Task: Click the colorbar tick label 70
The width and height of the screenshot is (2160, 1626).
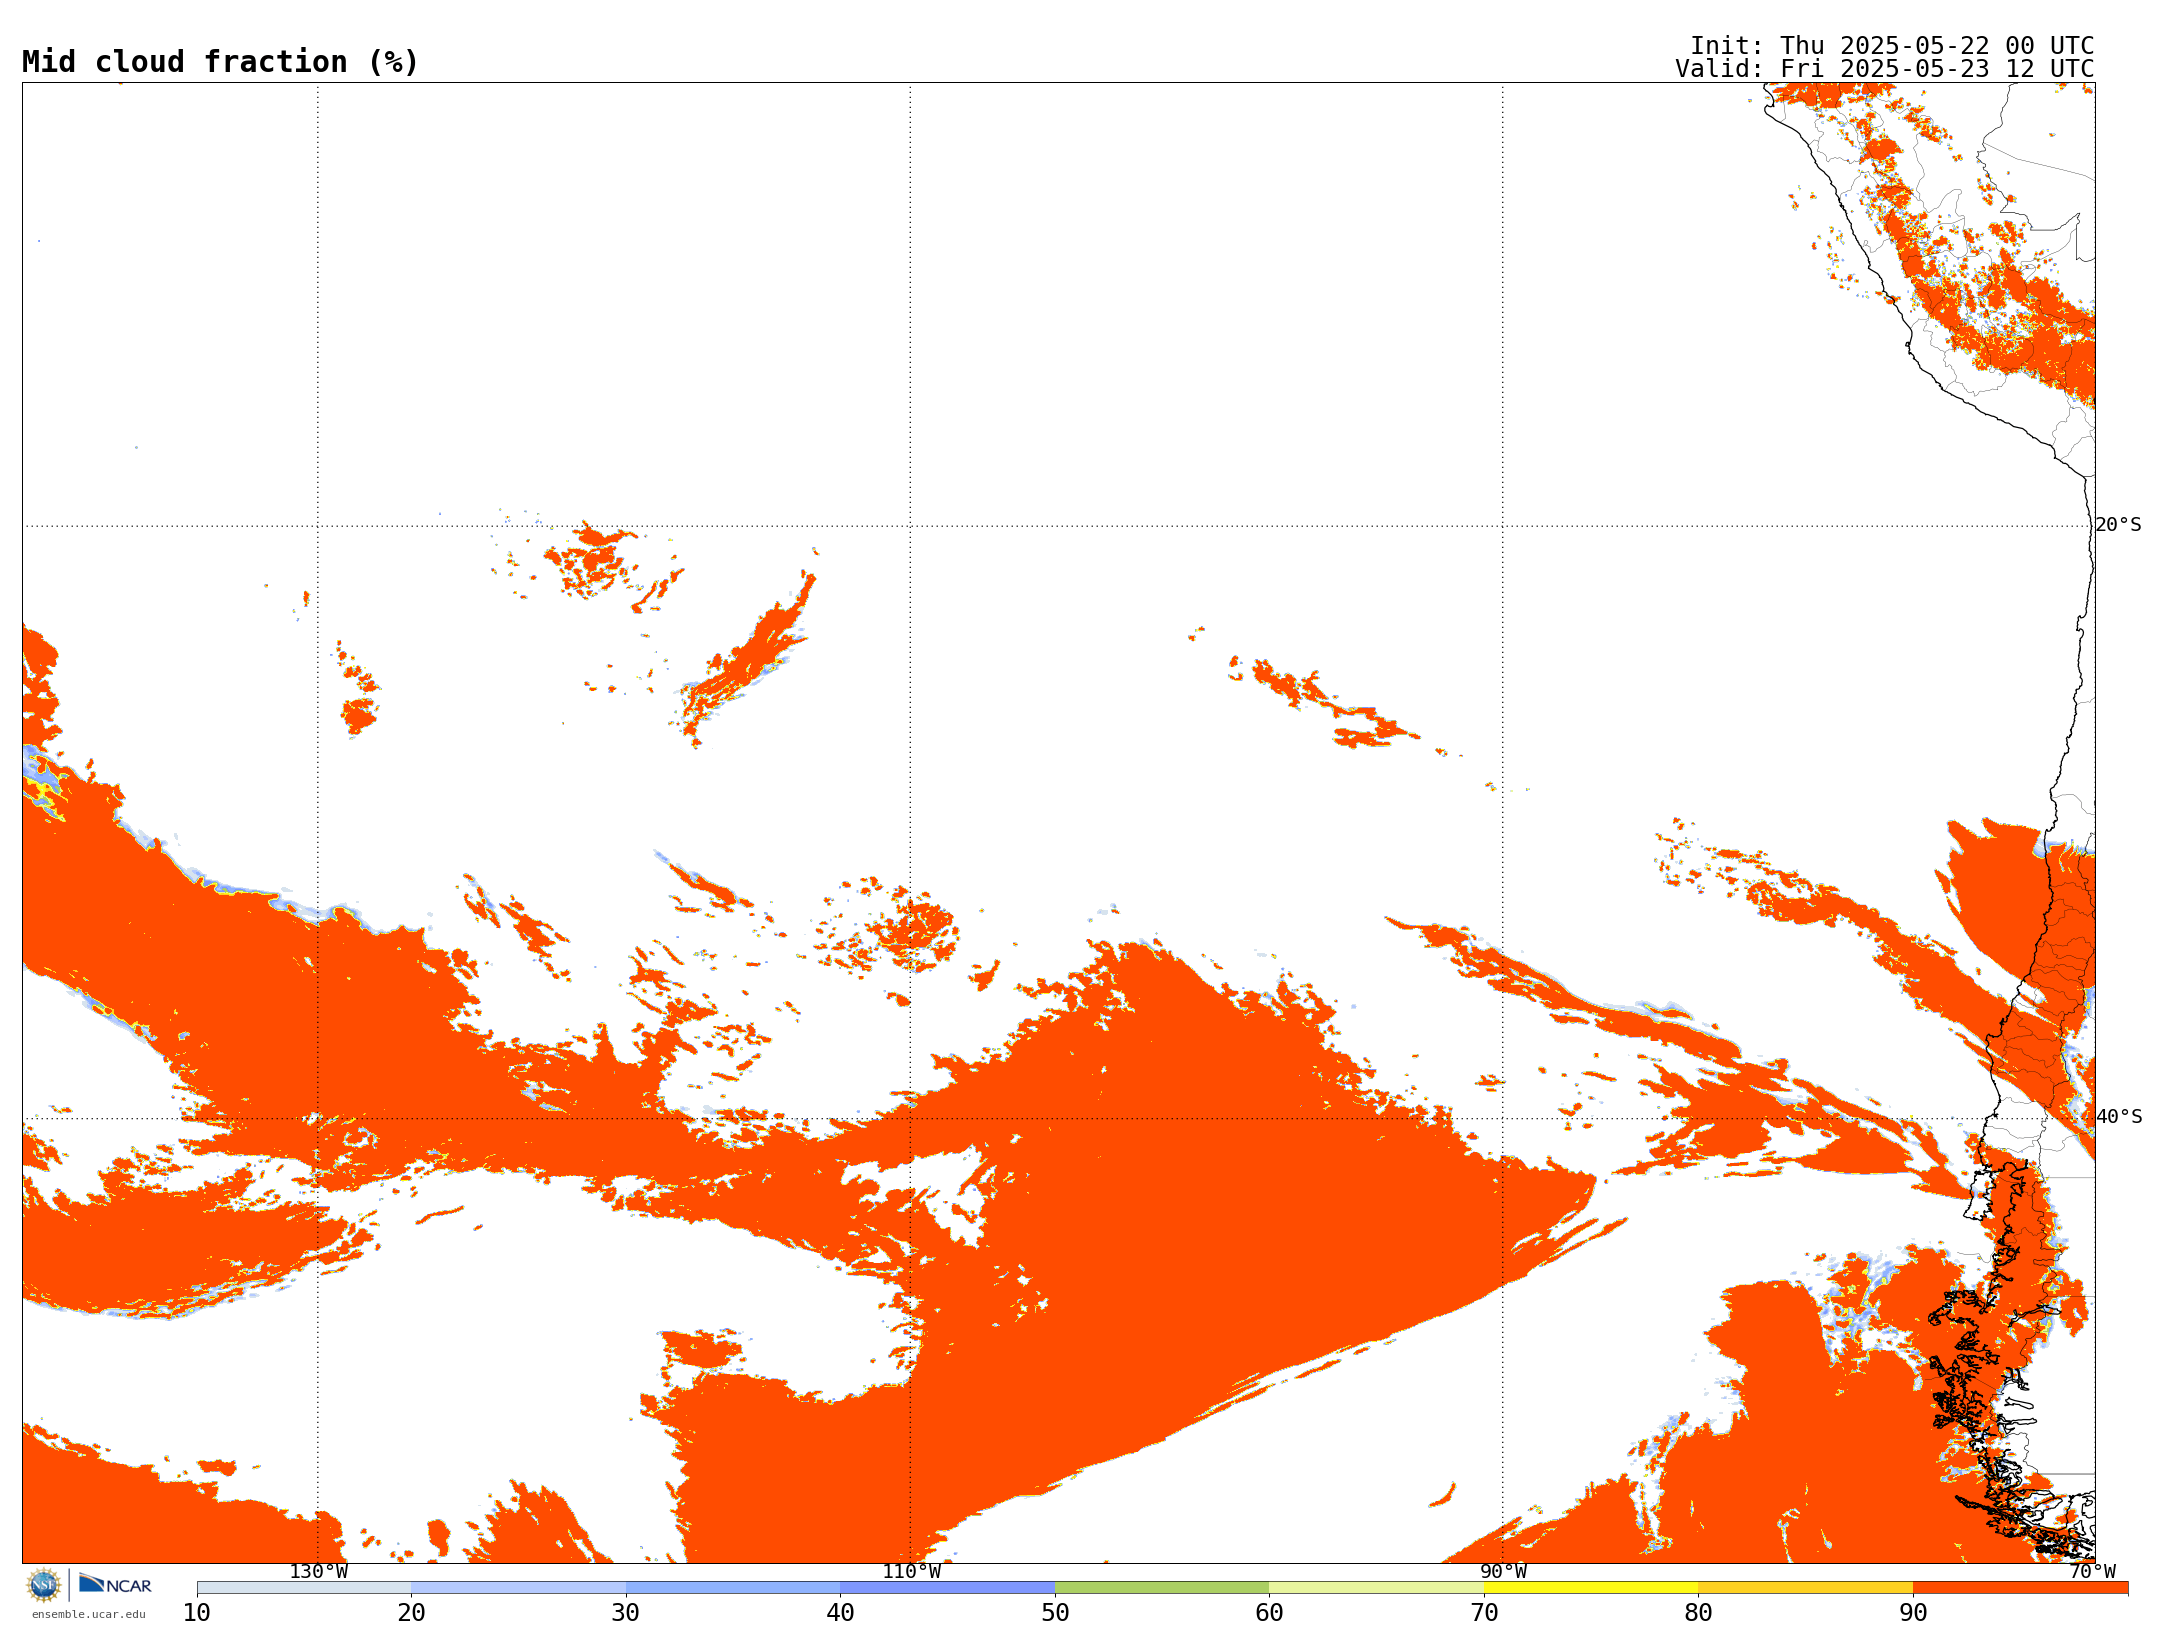Action: 1484,1613
